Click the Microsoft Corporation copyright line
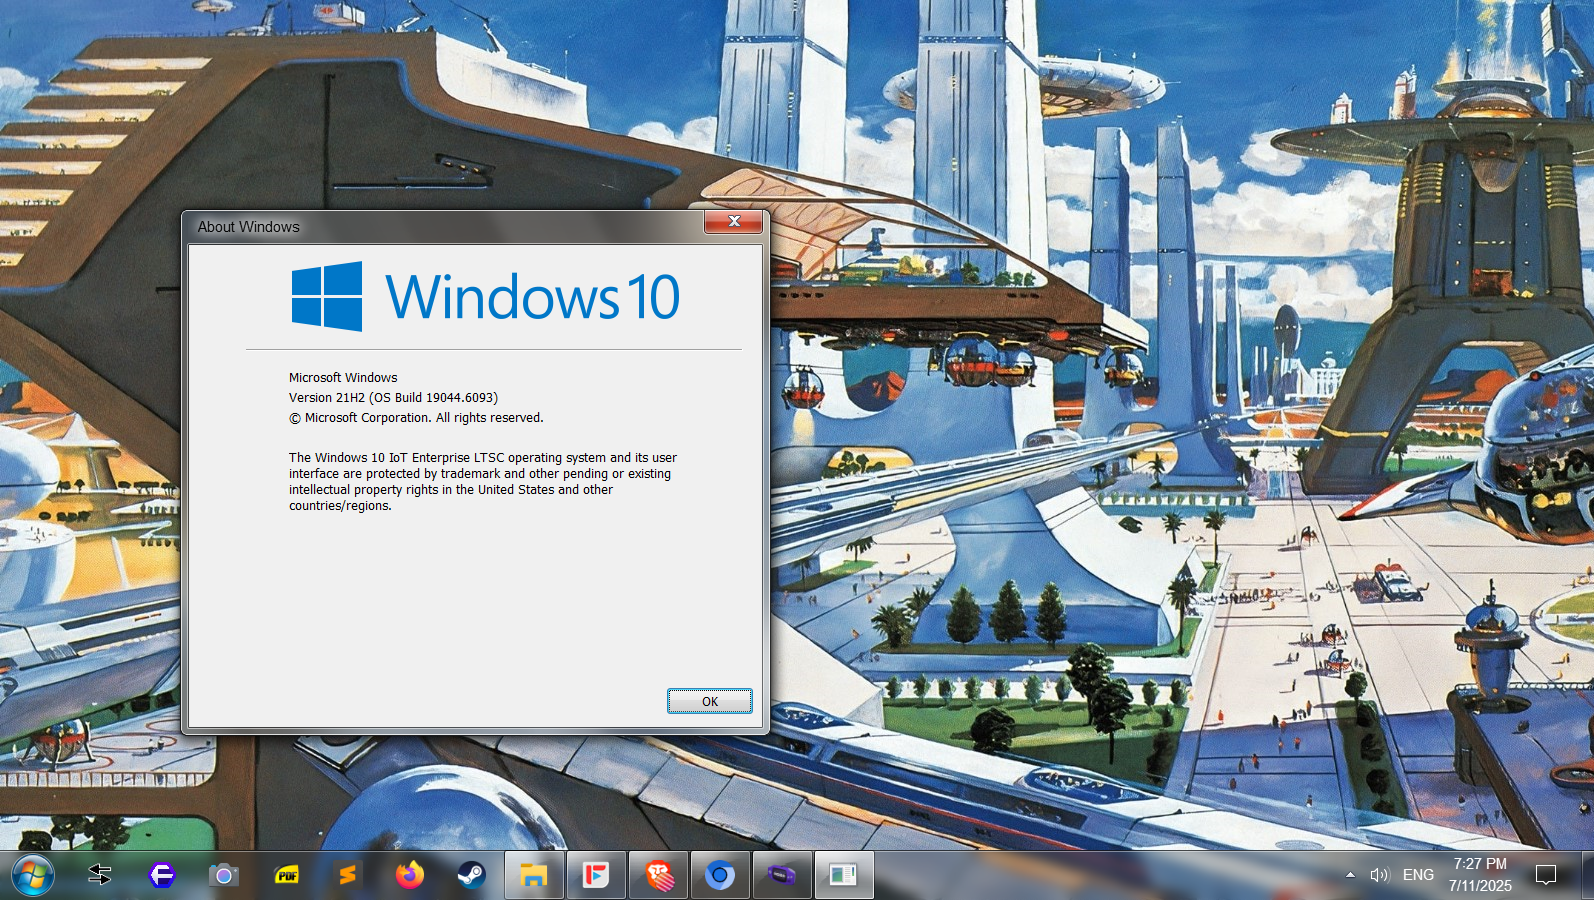 click(x=416, y=417)
